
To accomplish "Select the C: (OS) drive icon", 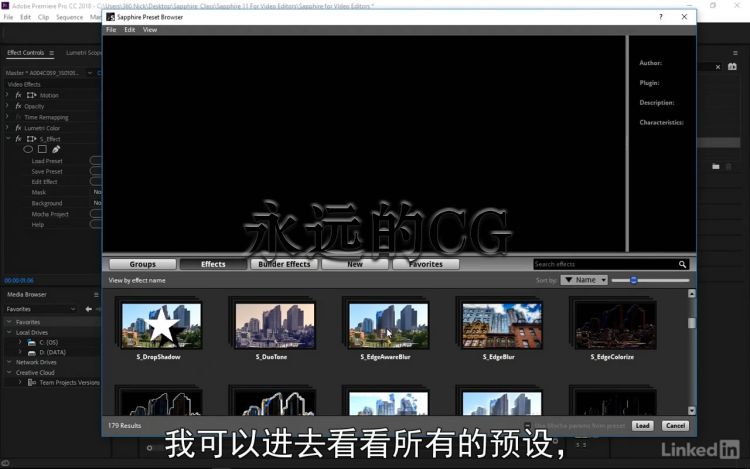I will [x=32, y=342].
